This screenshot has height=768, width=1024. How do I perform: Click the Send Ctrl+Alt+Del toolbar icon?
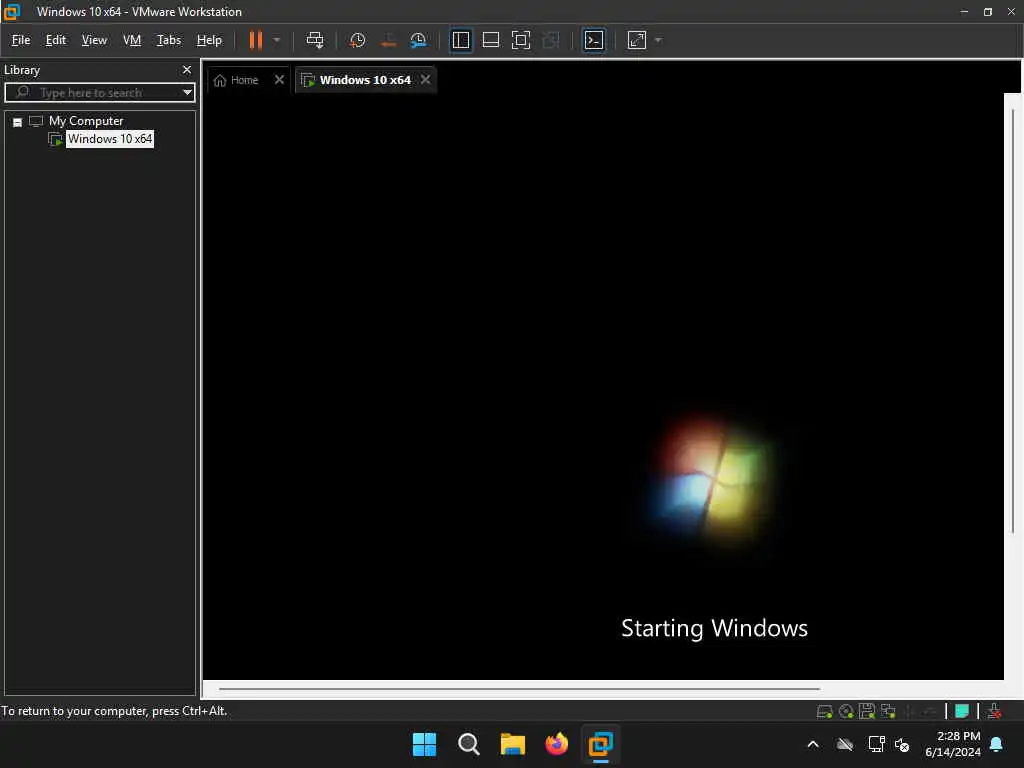click(315, 40)
